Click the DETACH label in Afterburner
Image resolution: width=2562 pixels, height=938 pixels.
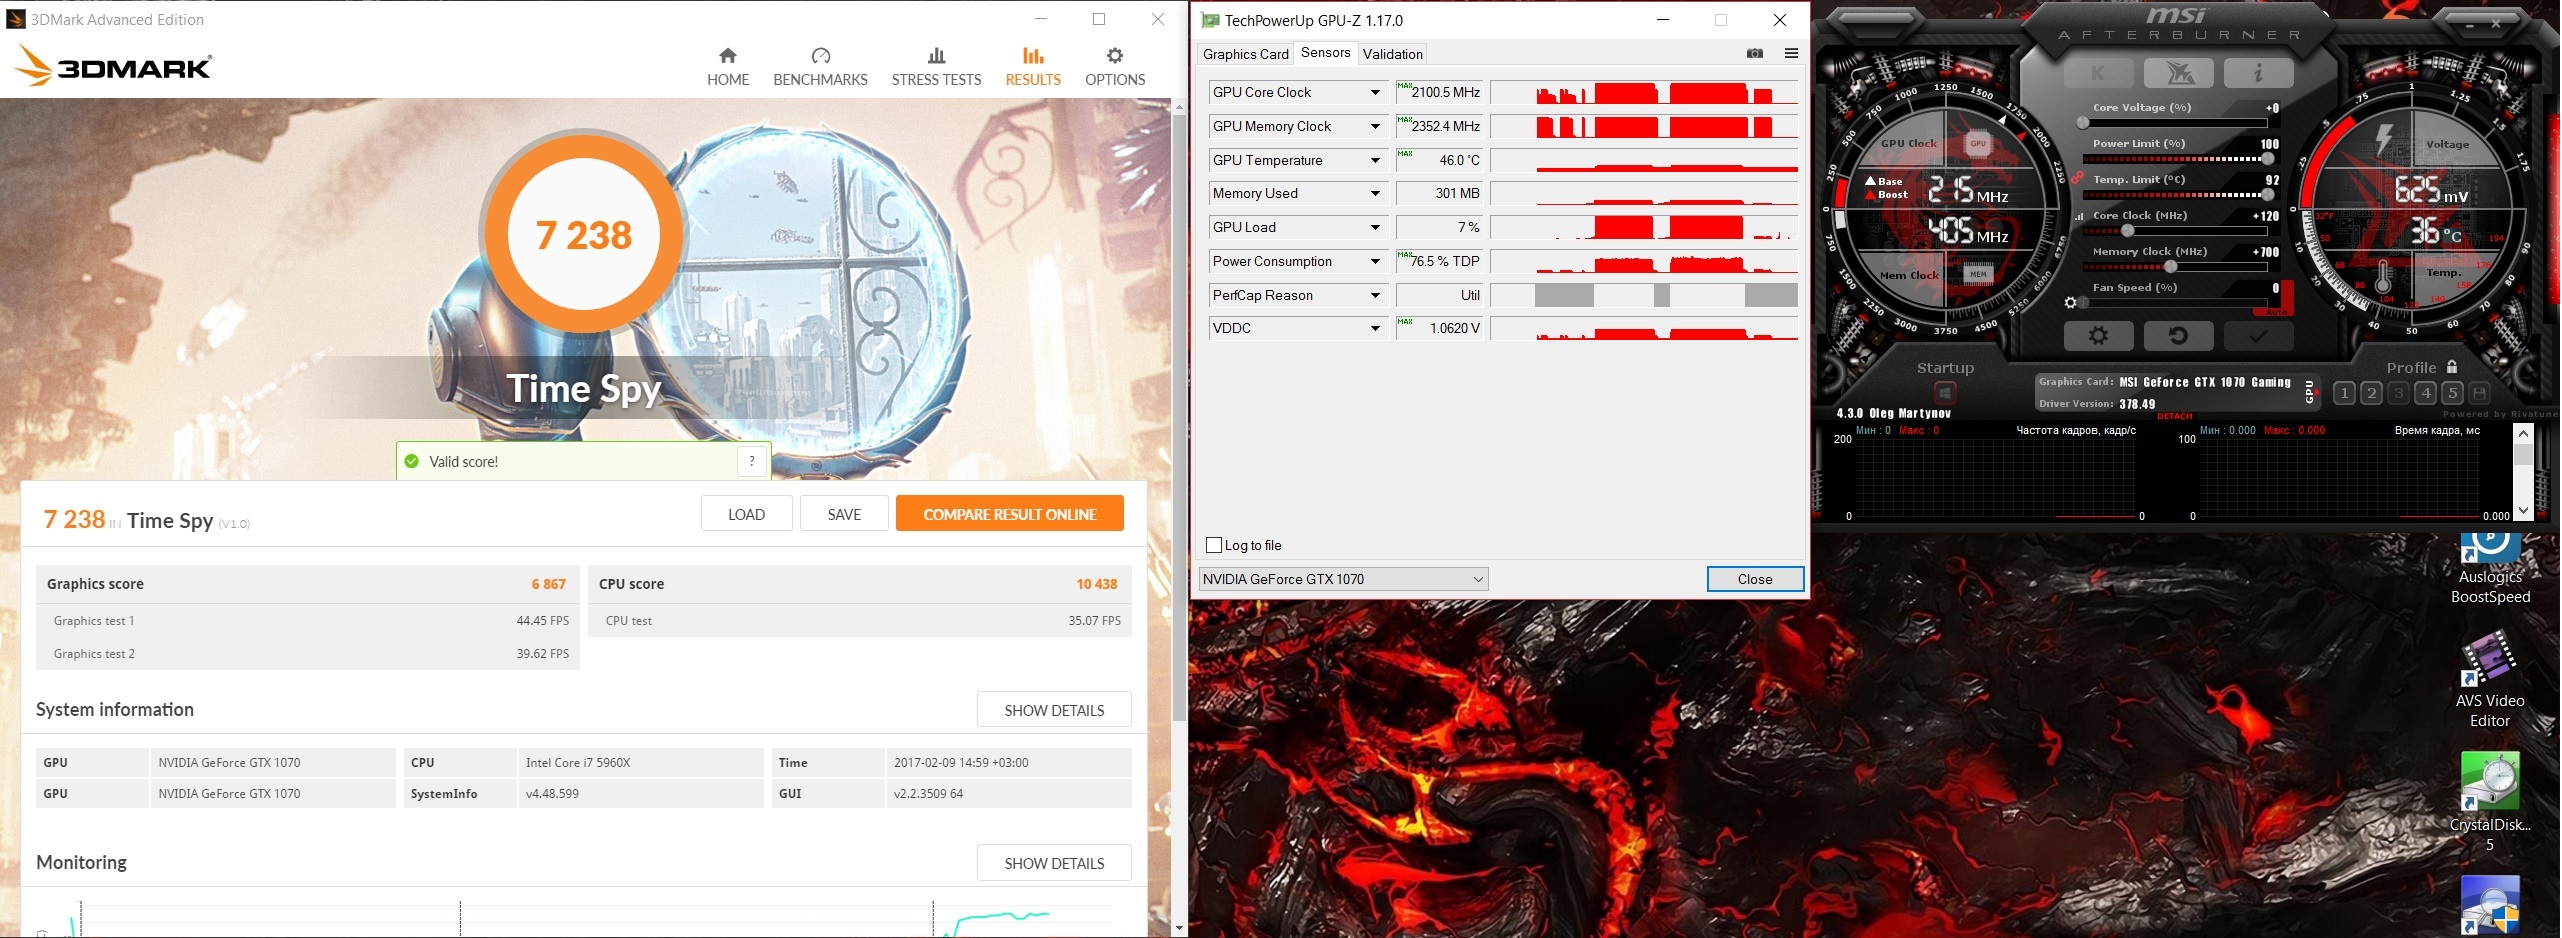(x=2174, y=416)
